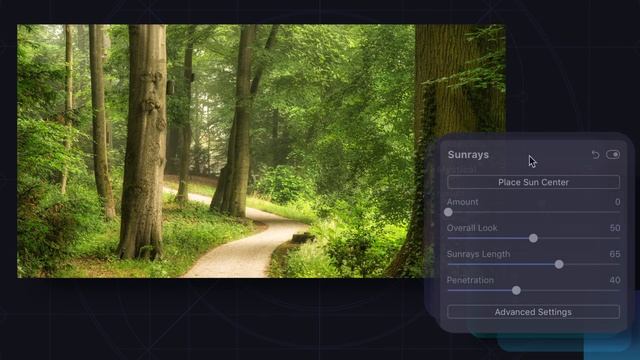Image resolution: width=640 pixels, height=360 pixels.
Task: Click the Amount slider handle
Action: (448, 212)
